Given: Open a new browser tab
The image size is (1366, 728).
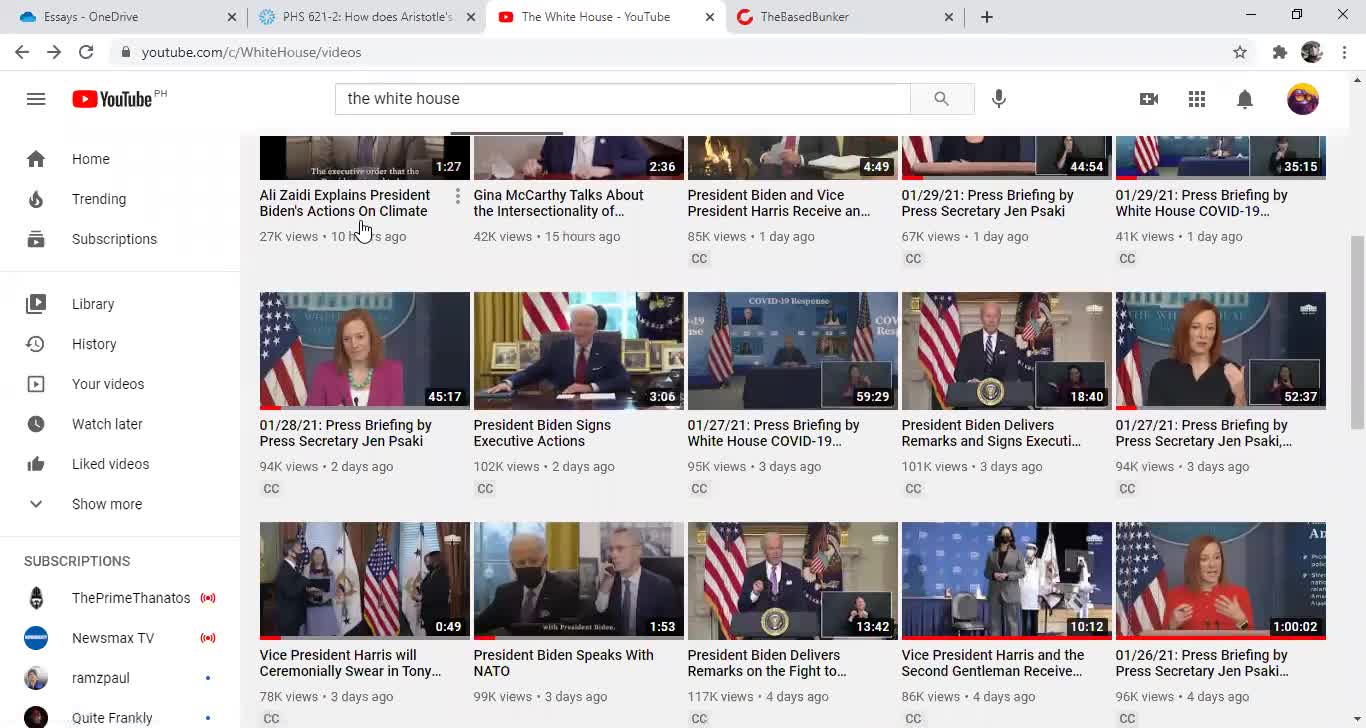Looking at the screenshot, I should (987, 17).
